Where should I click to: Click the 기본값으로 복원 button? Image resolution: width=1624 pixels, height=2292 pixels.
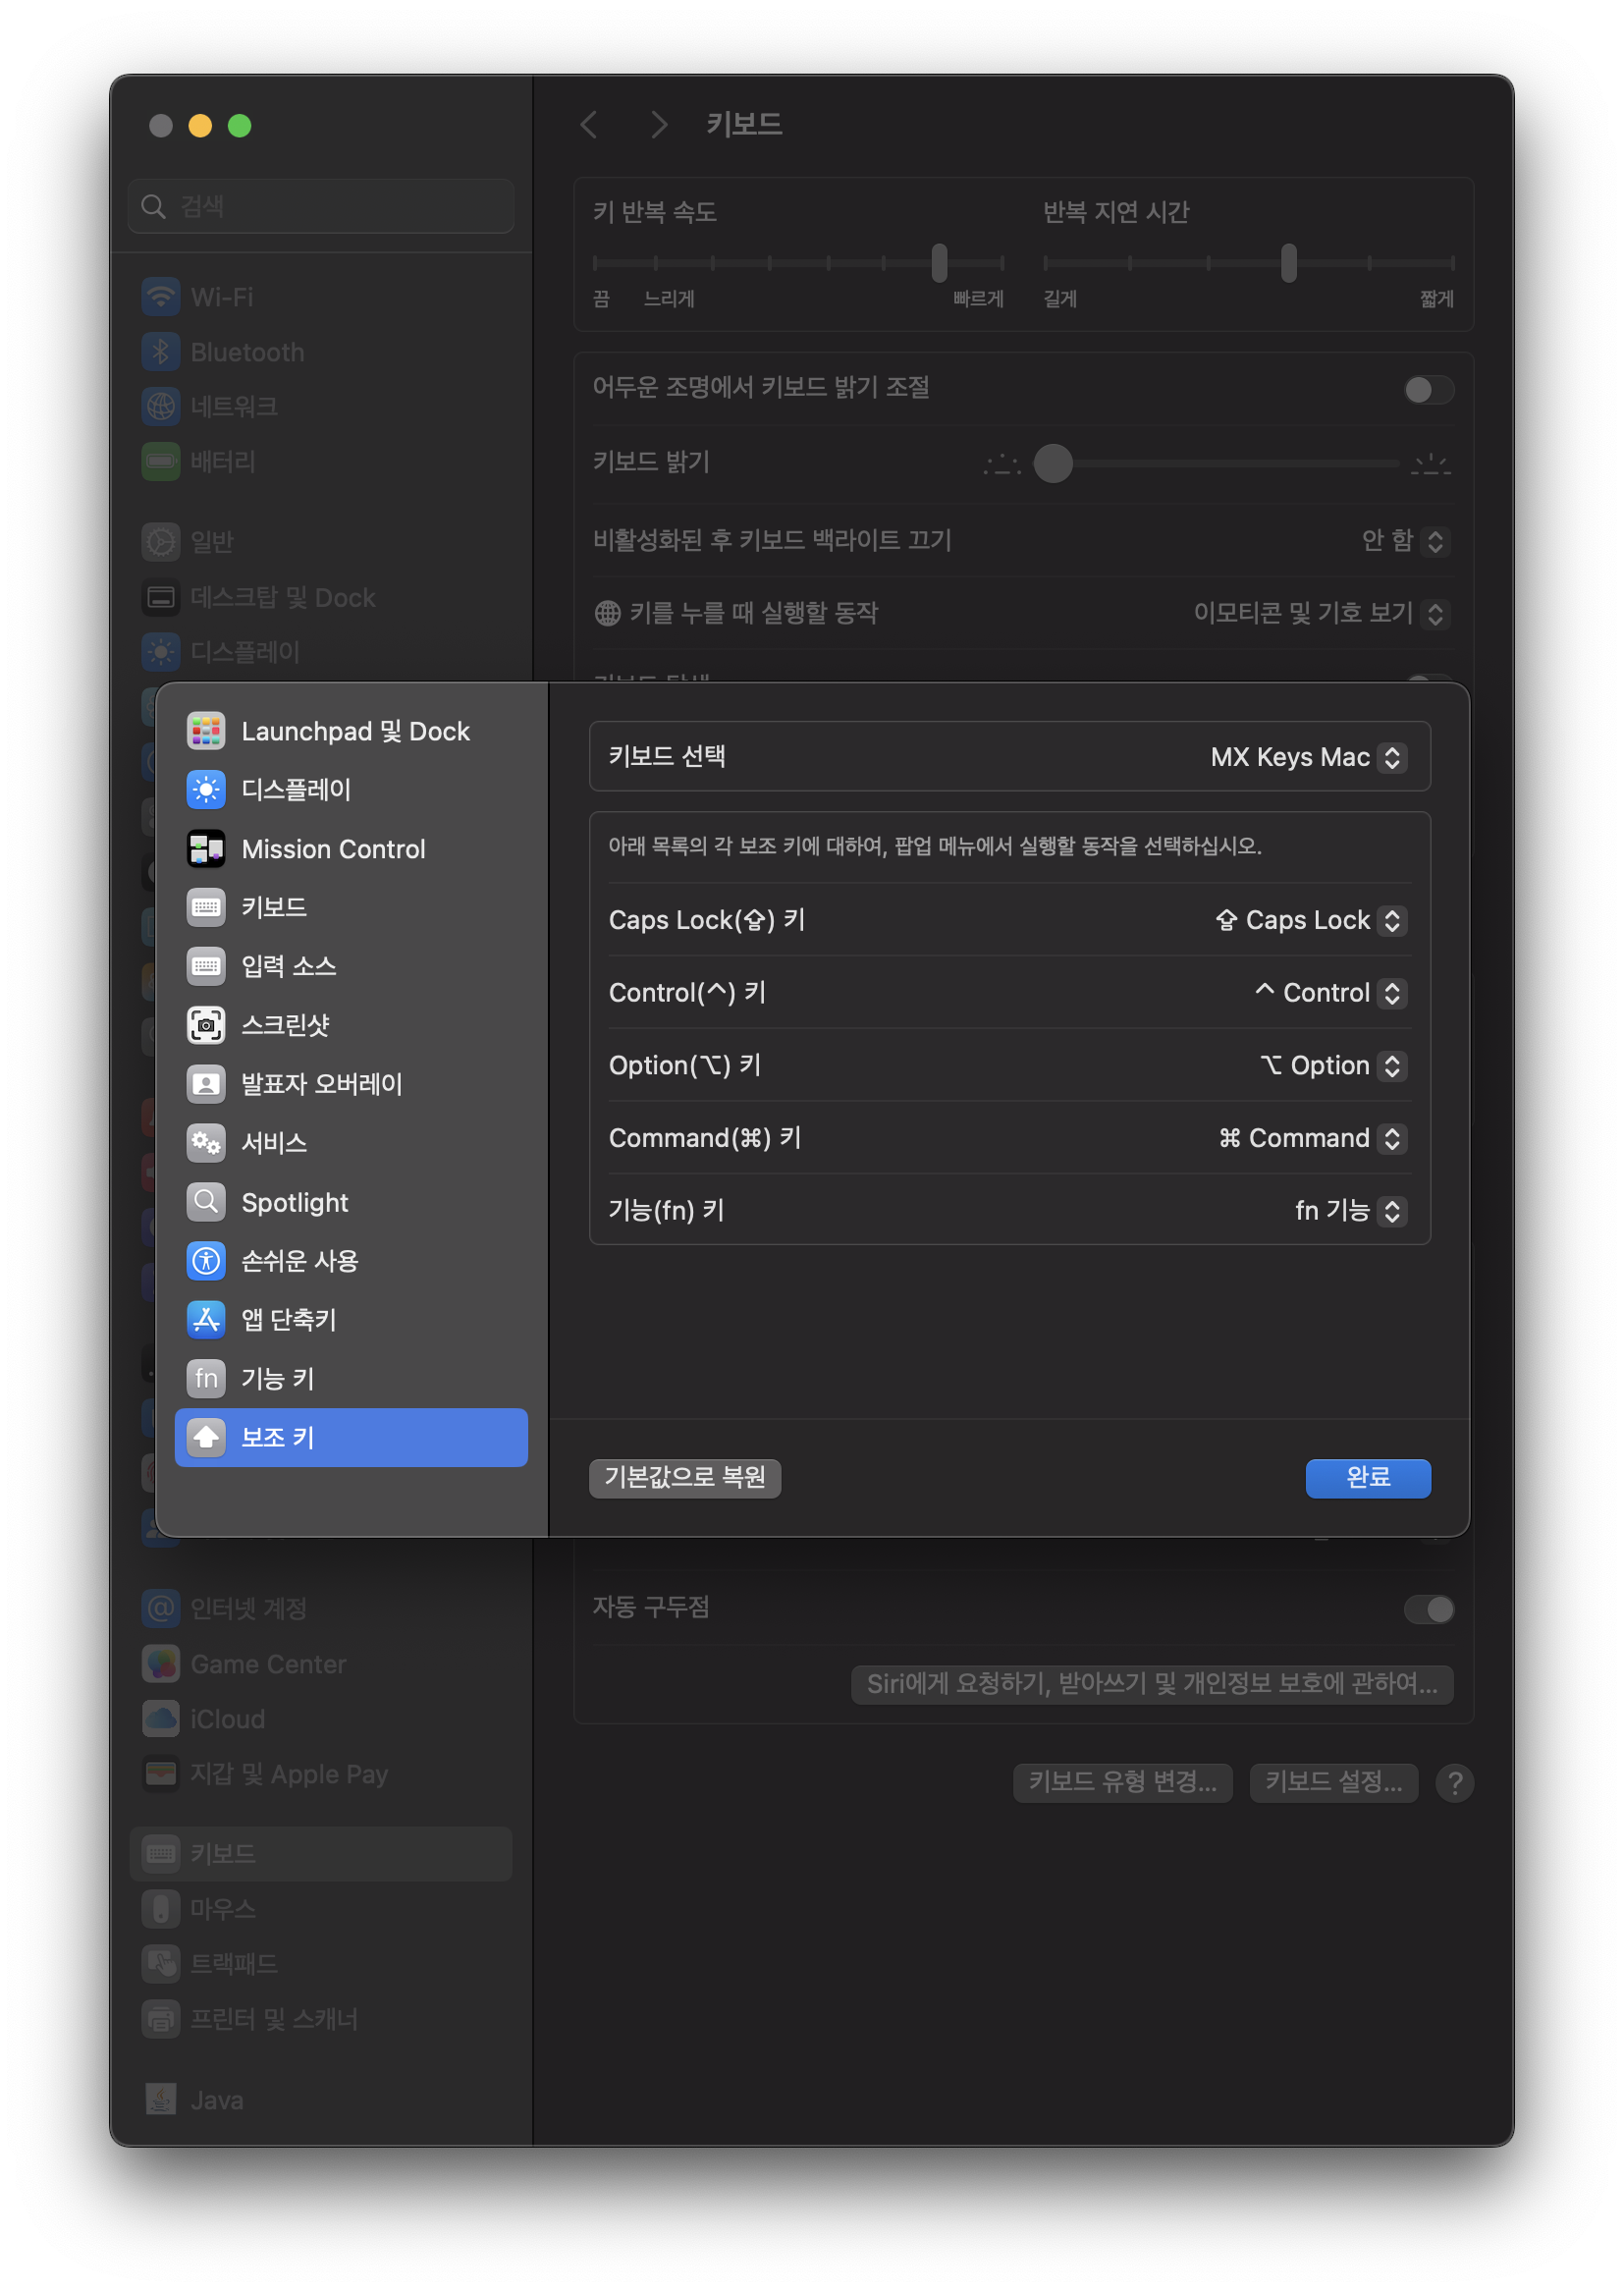coord(684,1478)
